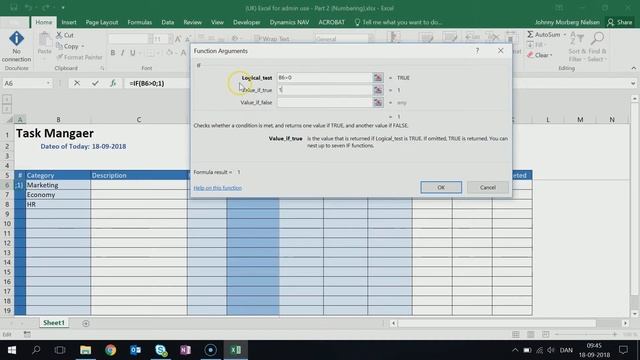Open Insert Function fx button
640x360 pixels.
click(113, 83)
